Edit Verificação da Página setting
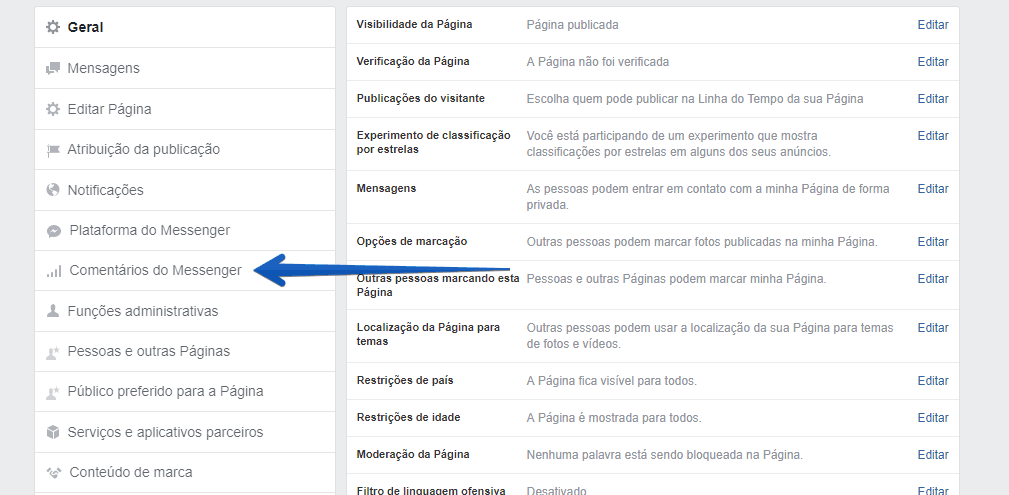1009x495 pixels. point(932,62)
